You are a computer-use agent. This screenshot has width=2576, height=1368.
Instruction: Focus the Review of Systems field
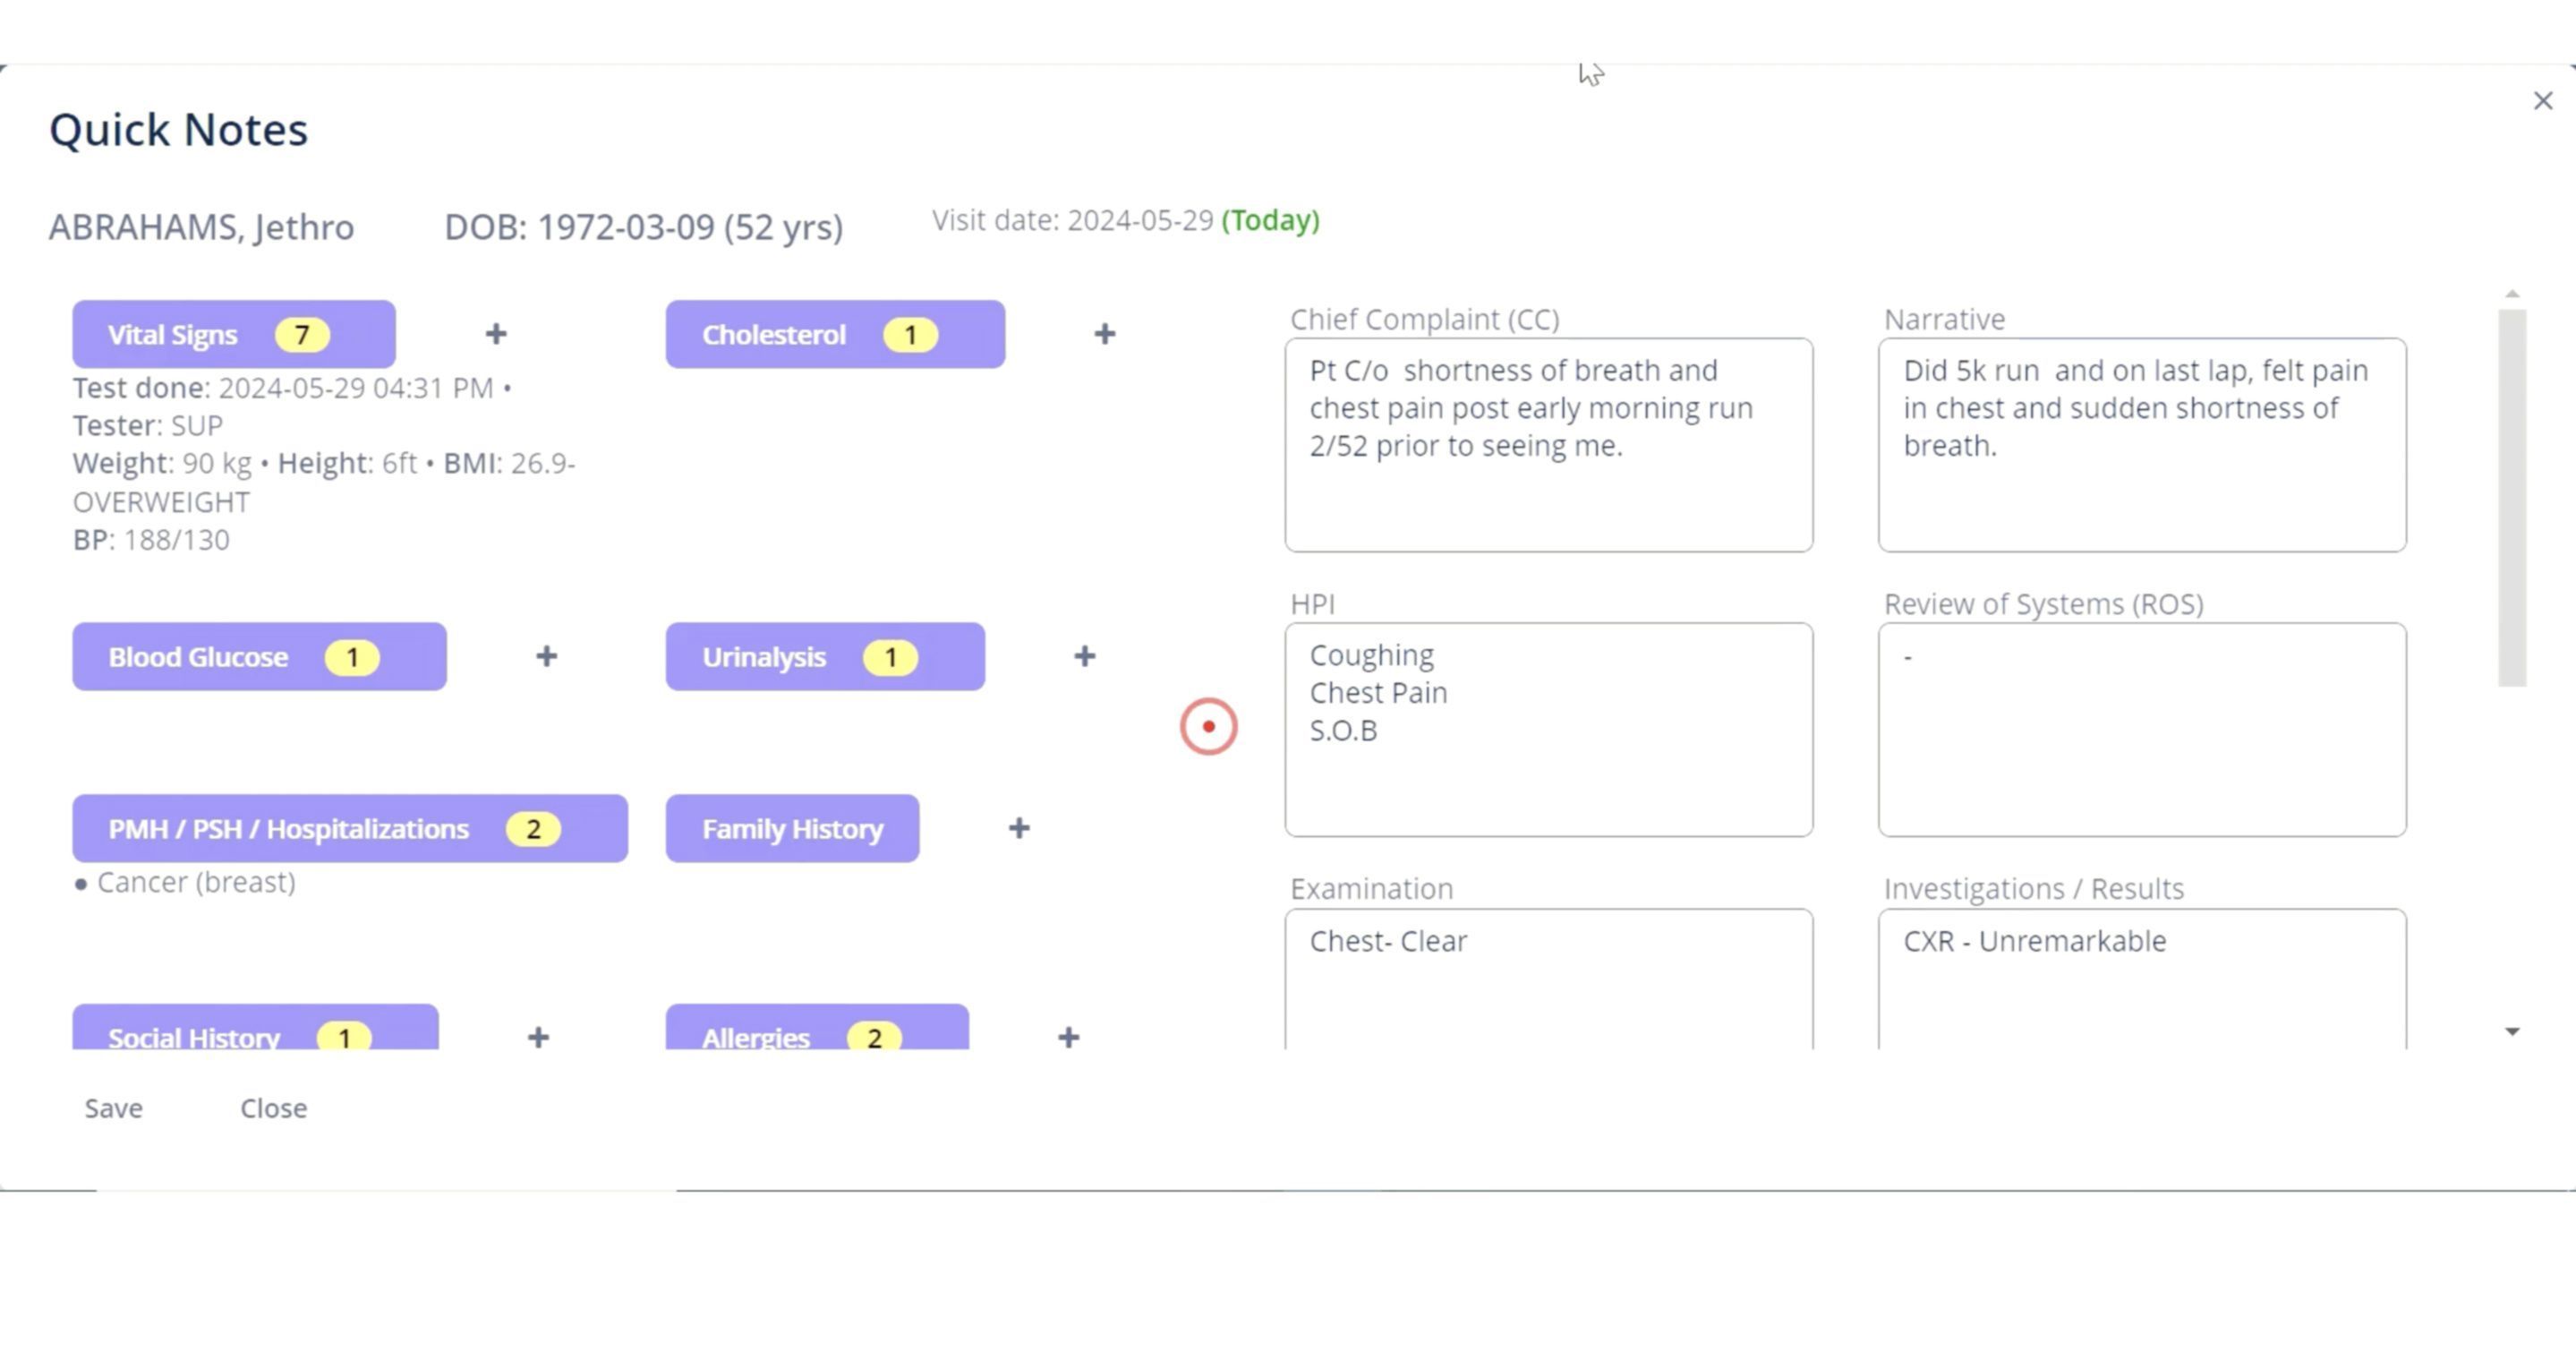tap(2141, 730)
